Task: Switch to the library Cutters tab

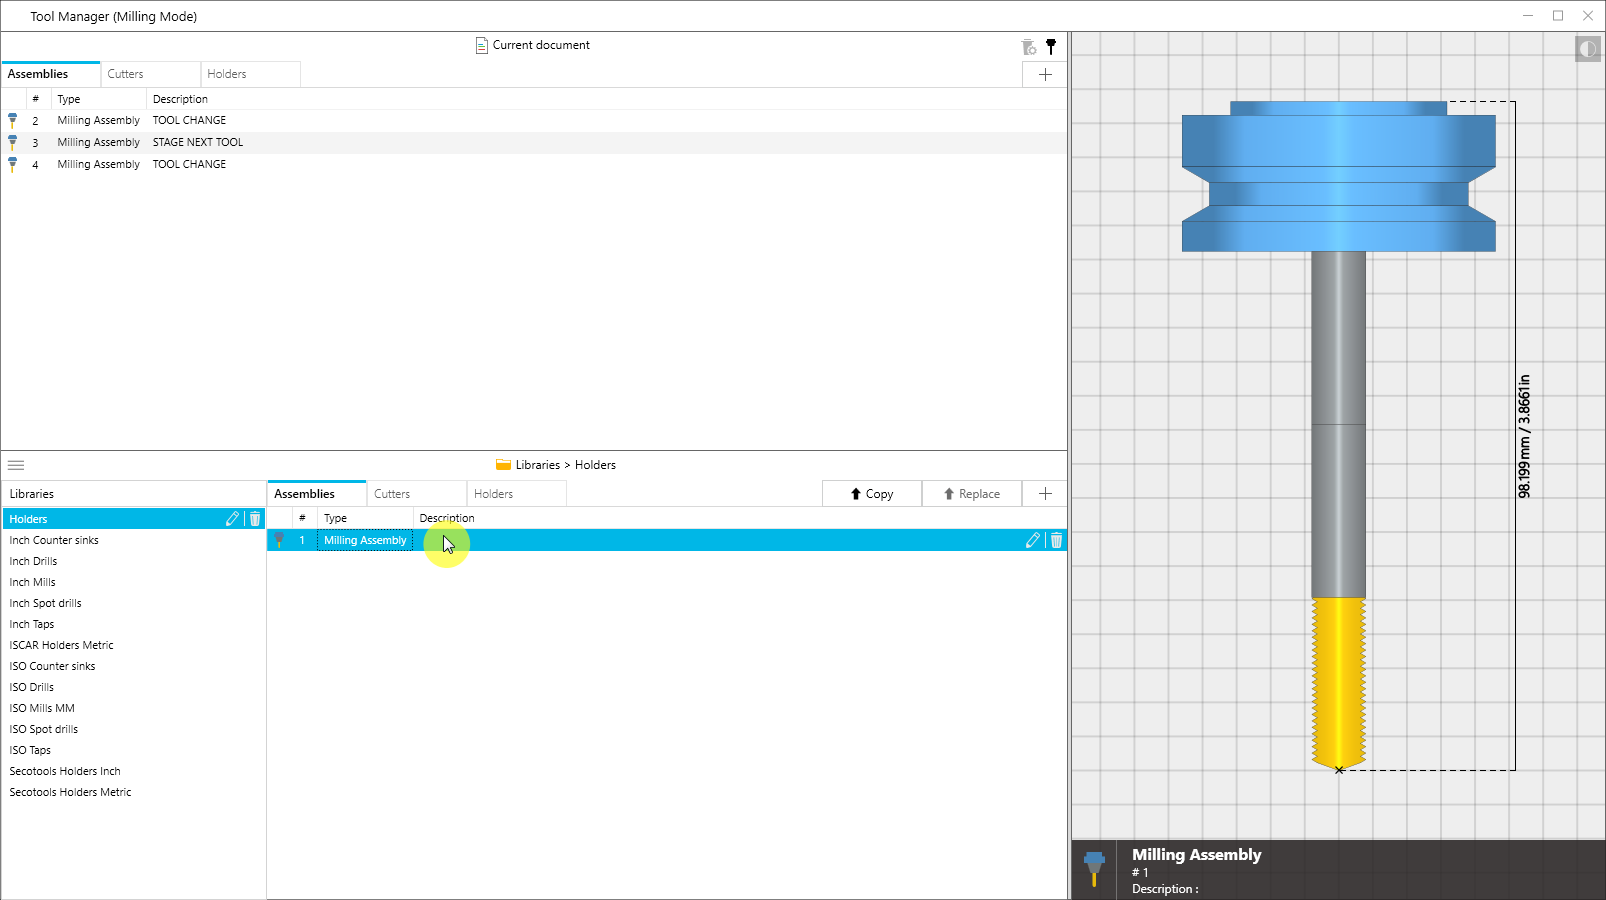Action: [392, 494]
